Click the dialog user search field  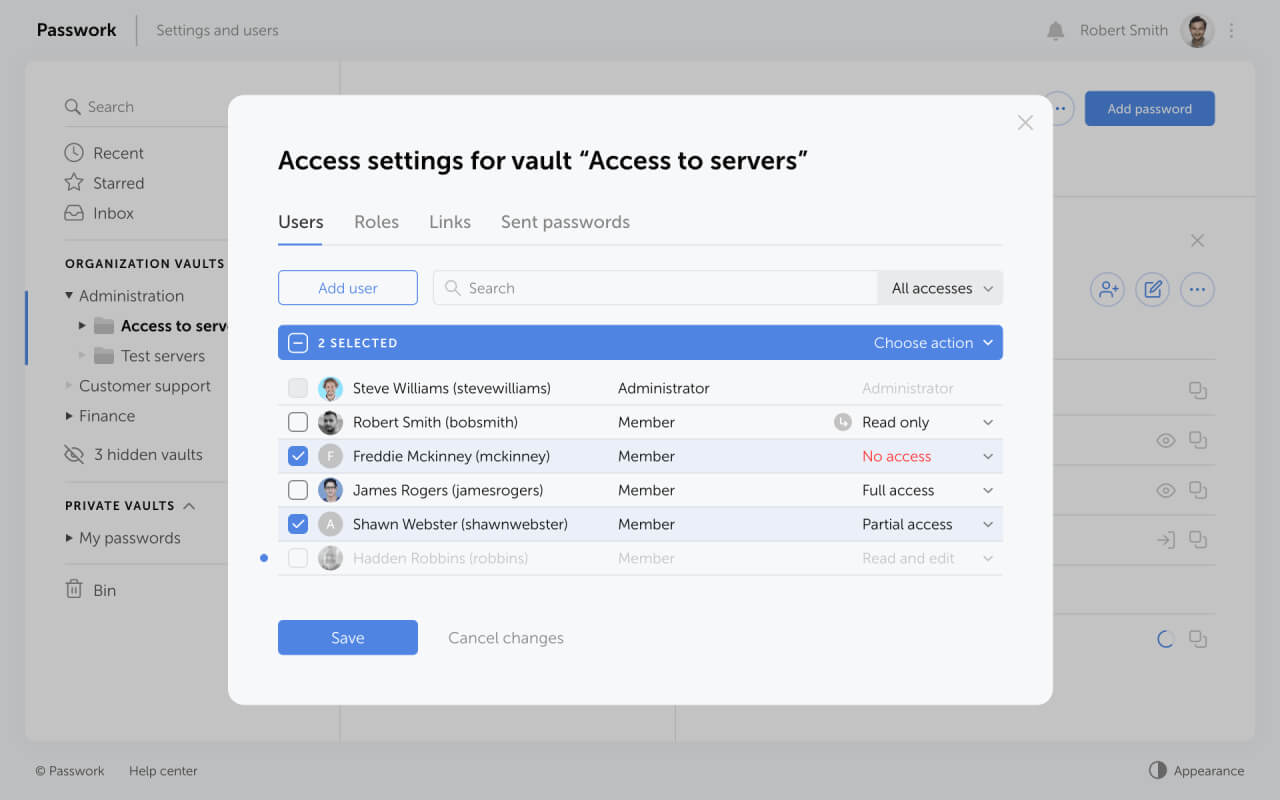[x=655, y=288]
